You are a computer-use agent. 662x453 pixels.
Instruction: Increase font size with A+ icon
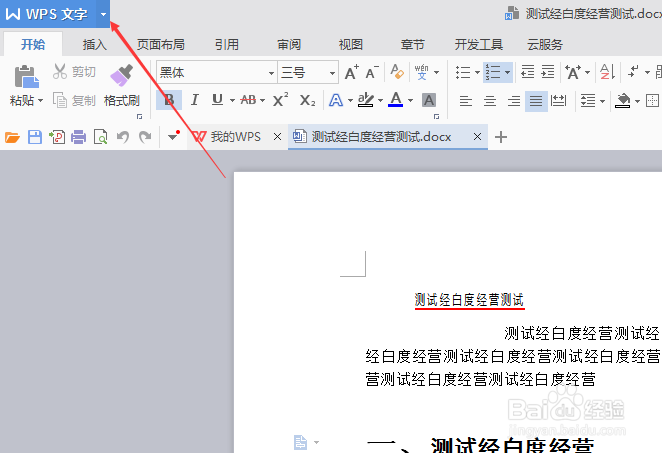[x=352, y=73]
